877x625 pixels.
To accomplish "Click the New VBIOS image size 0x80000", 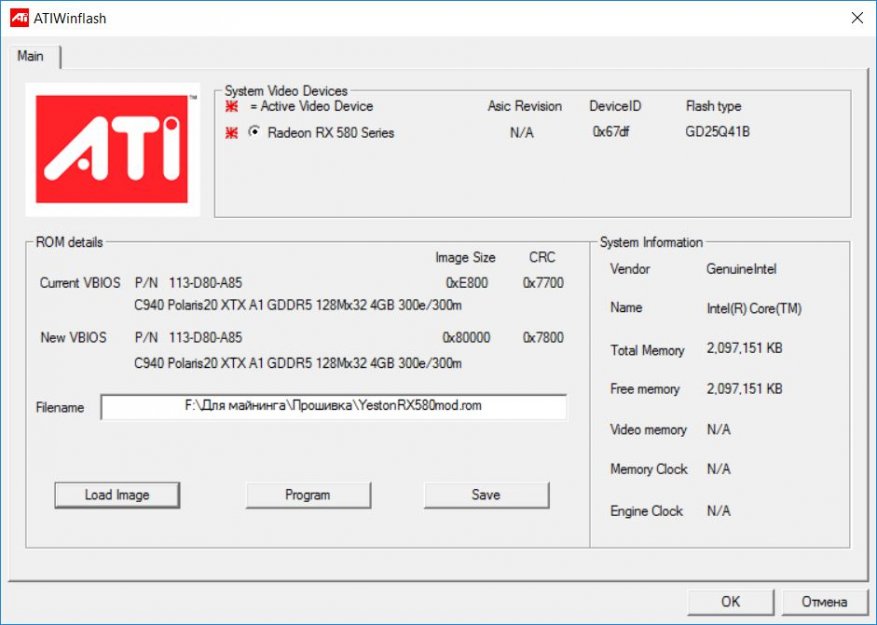I will coord(466,338).
